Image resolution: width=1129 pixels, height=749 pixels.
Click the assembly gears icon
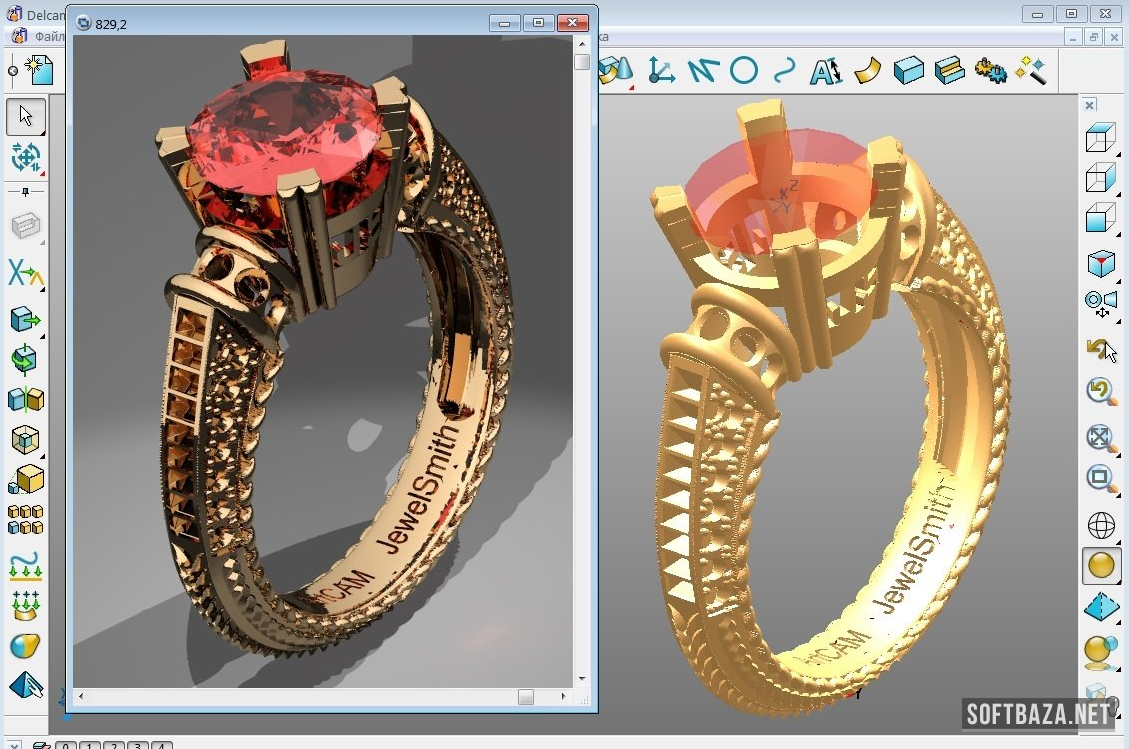click(x=989, y=70)
